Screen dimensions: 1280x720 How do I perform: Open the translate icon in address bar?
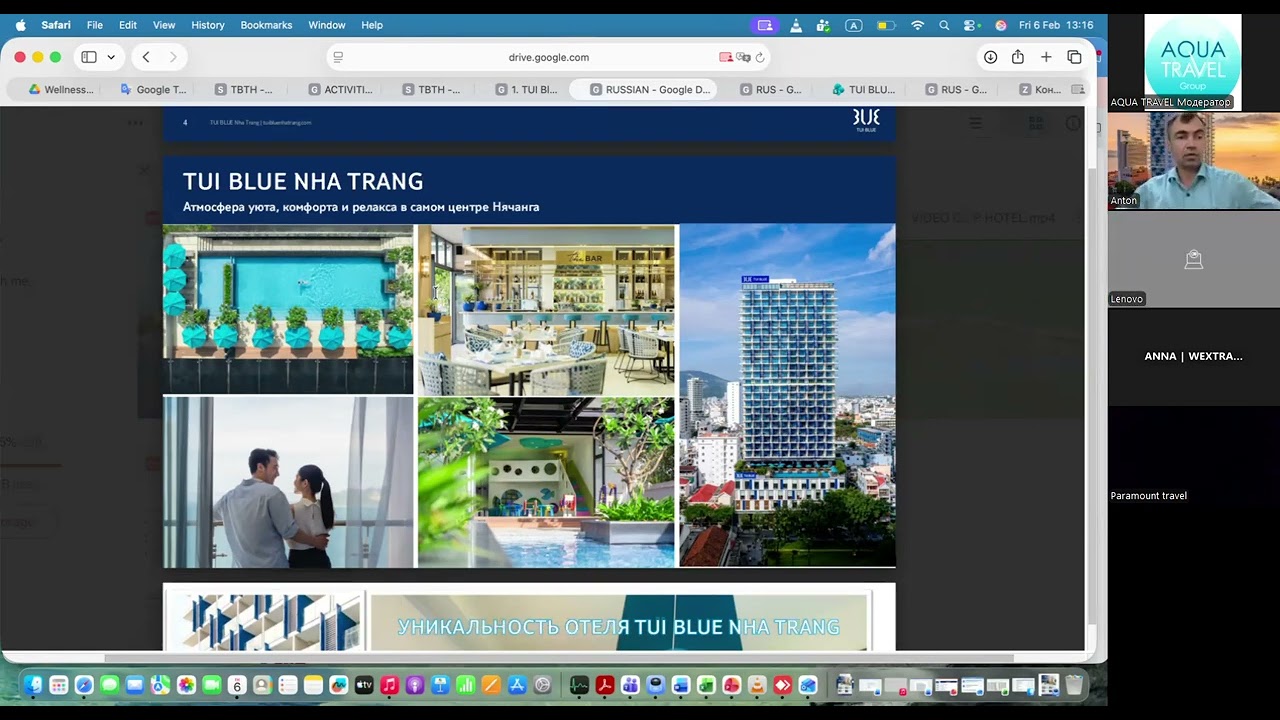point(743,57)
